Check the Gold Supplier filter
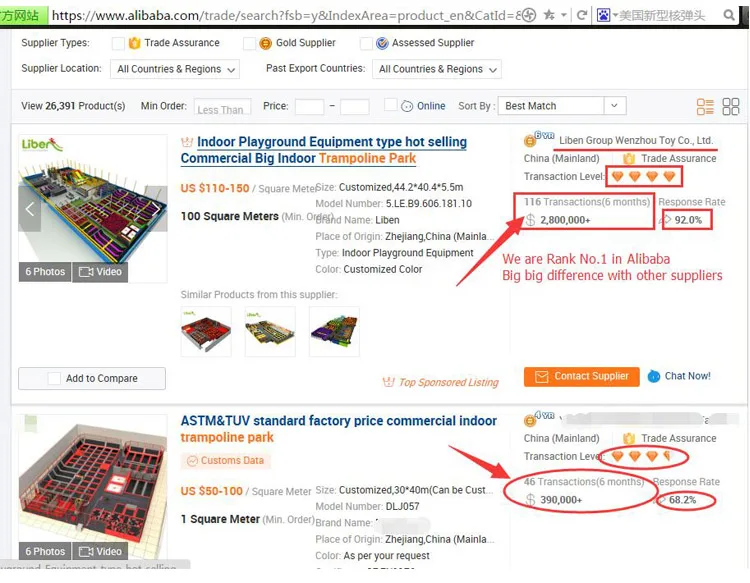The width and height of the screenshot is (750, 583). 249,44
